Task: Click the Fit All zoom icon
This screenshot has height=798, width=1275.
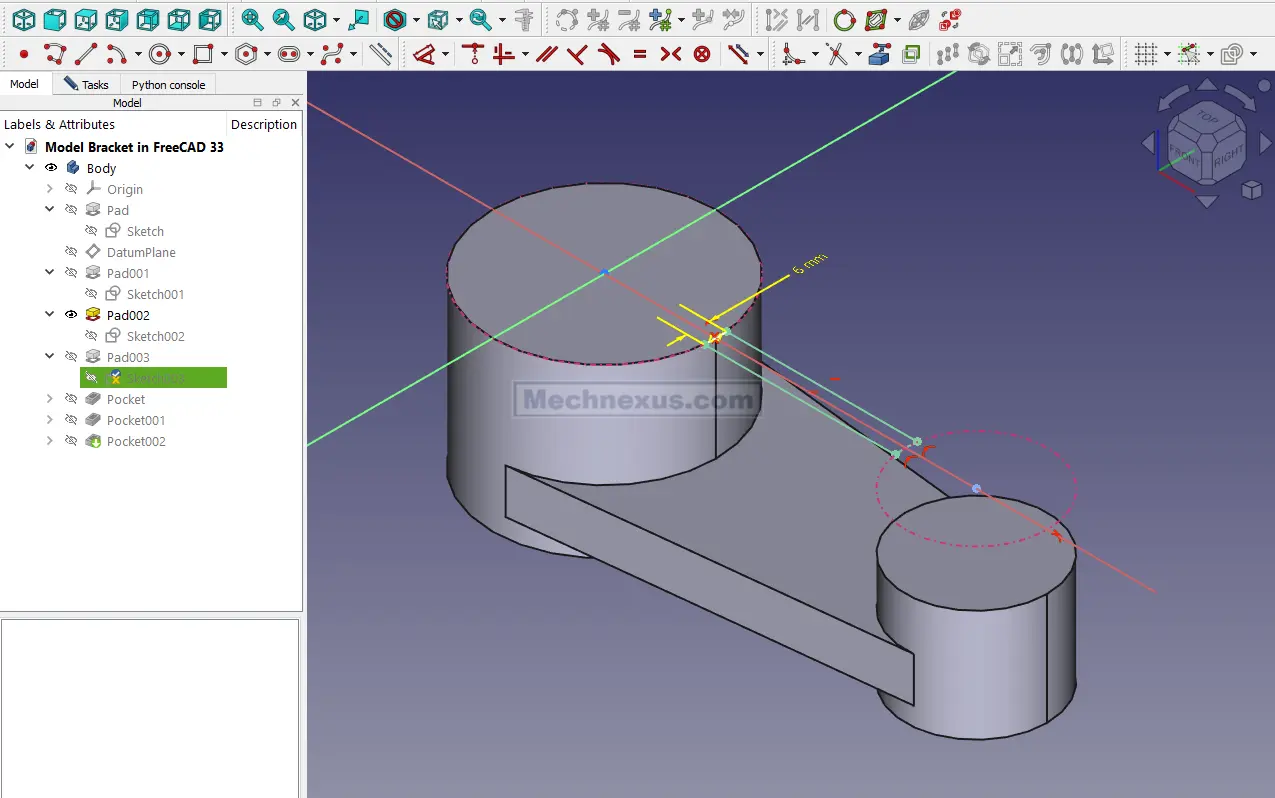Action: point(252,19)
